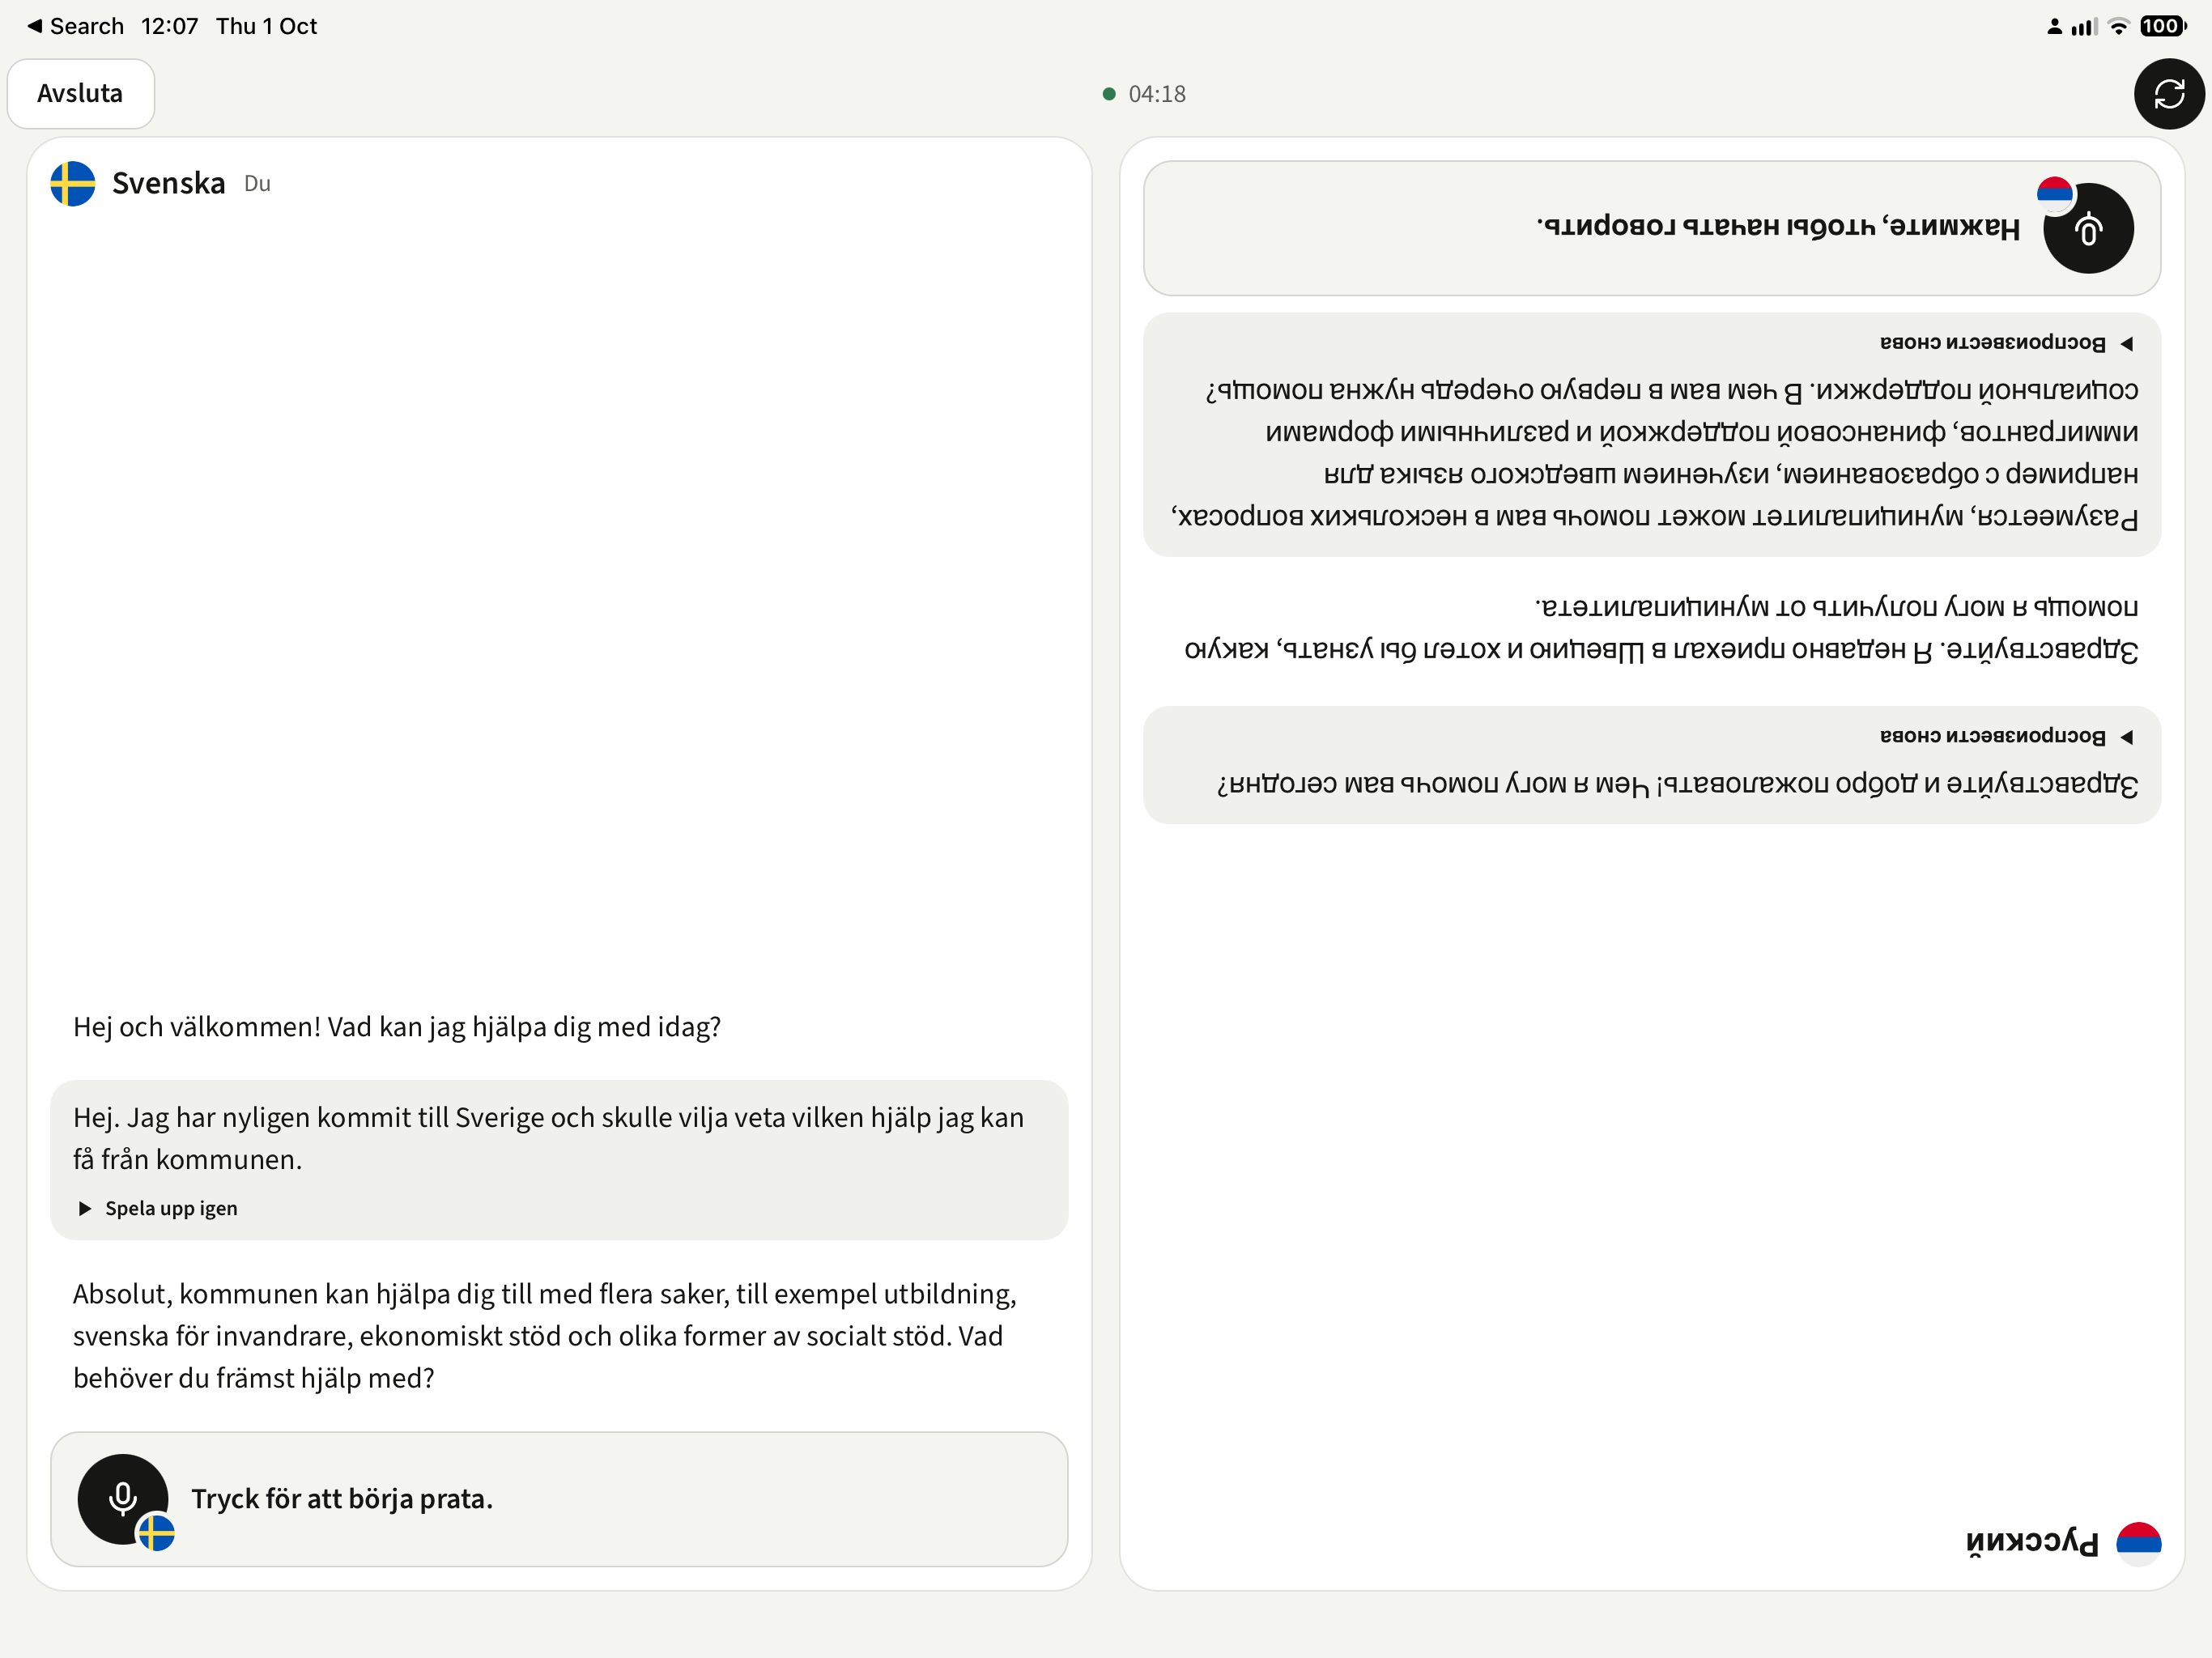Click the battery indicator in status bar
2212x1658 pixels.
[x=2163, y=26]
